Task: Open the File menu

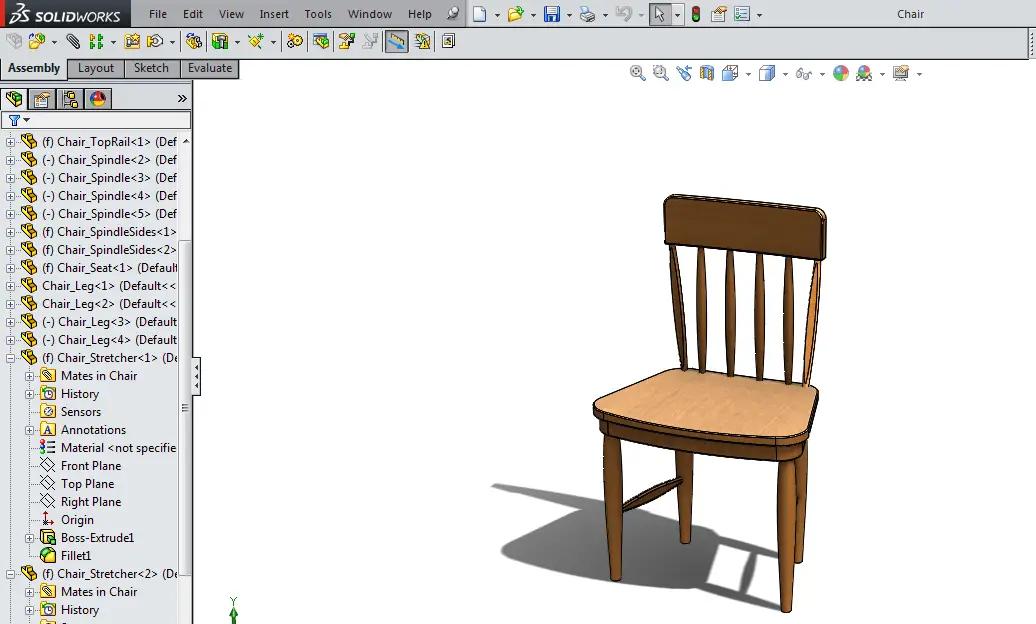Action: click(x=158, y=14)
